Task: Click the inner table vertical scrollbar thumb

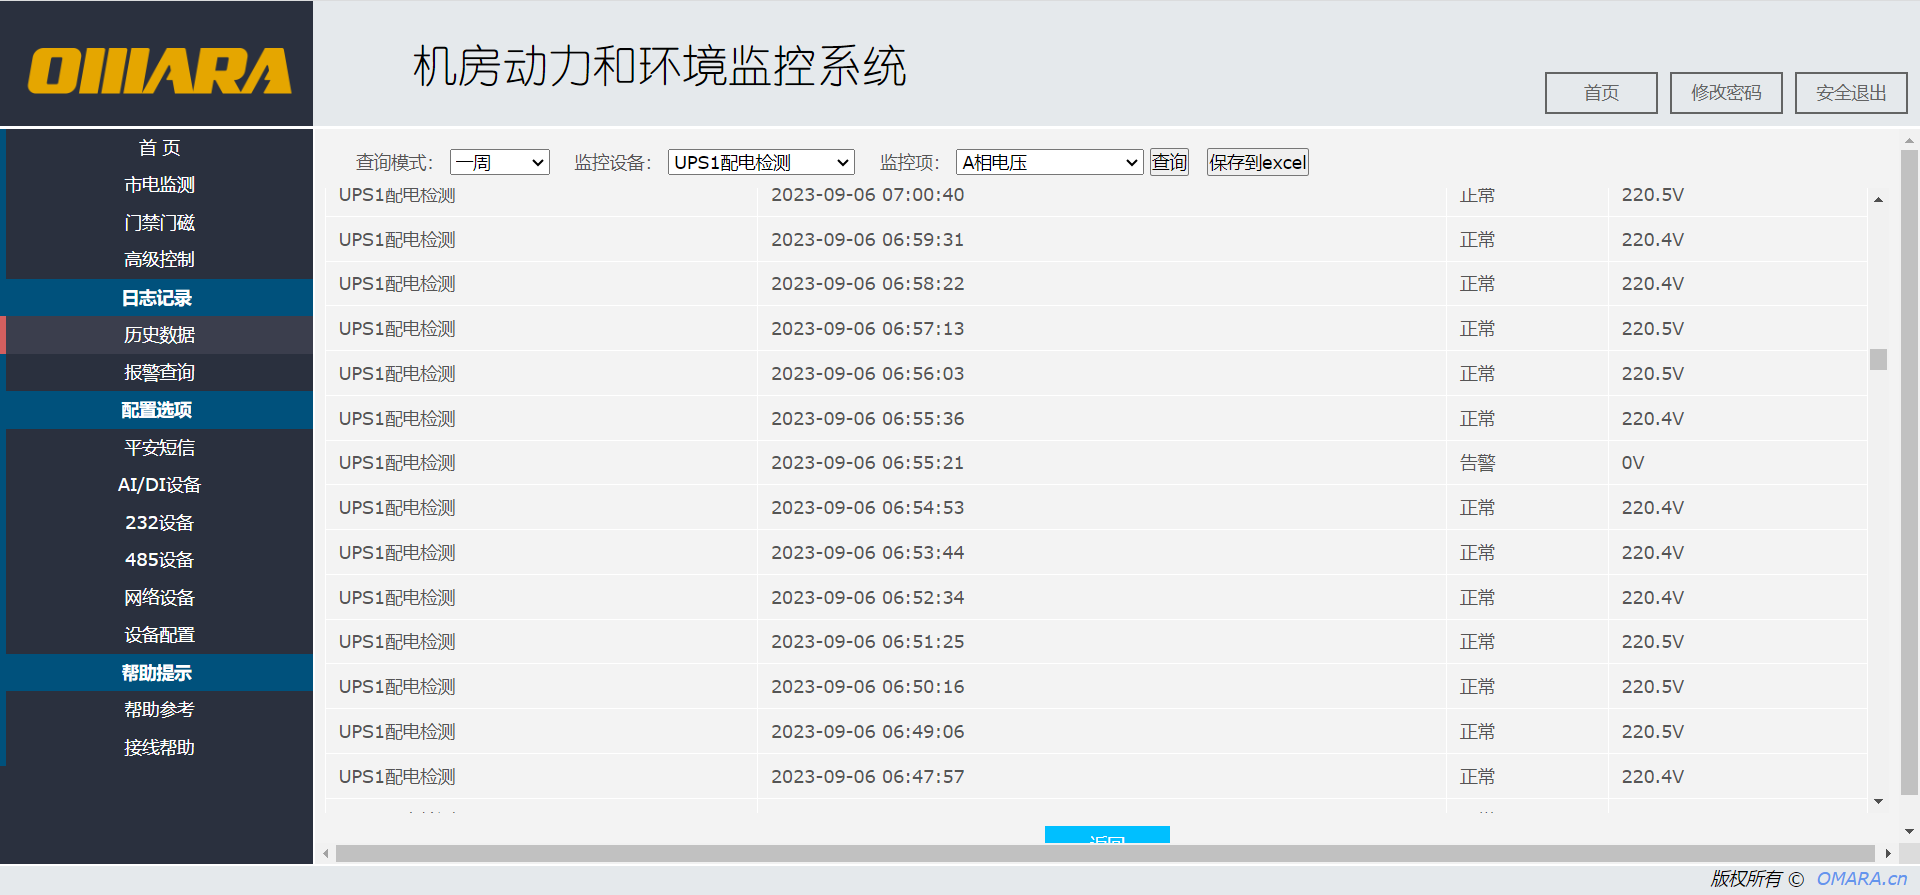Action: pyautogui.click(x=1878, y=359)
